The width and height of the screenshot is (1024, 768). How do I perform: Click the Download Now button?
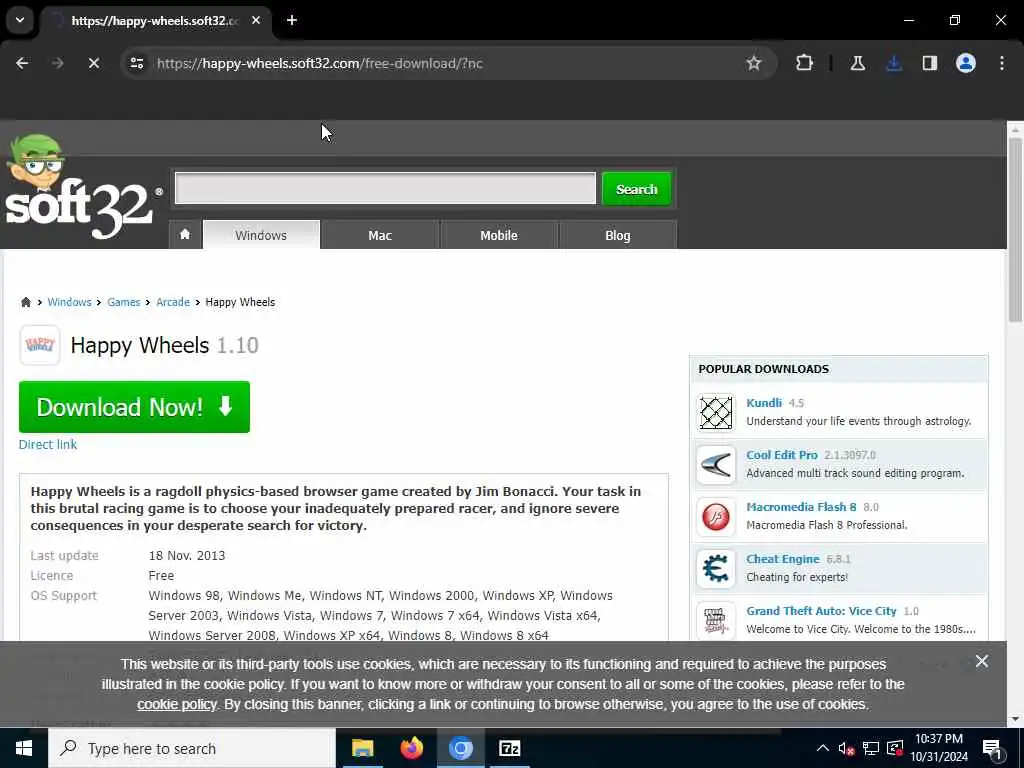(135, 407)
